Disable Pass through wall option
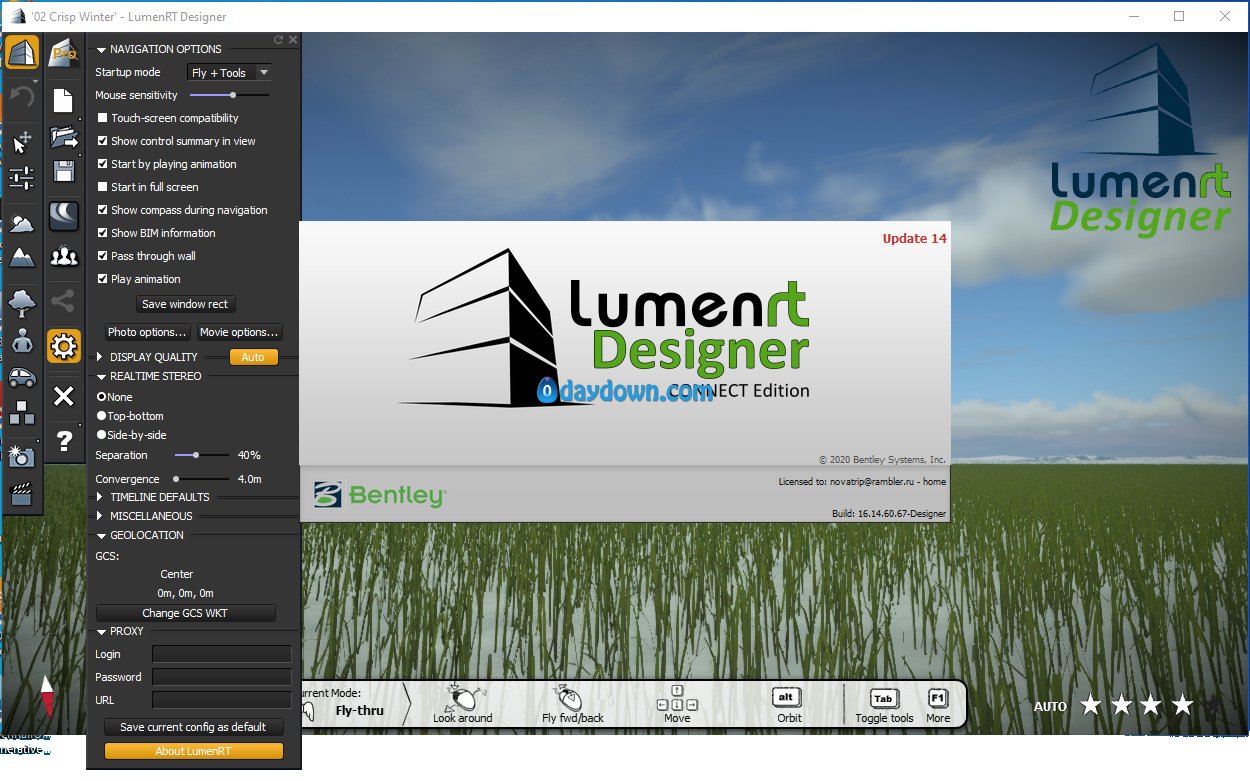Image resolution: width=1250 pixels, height=781 pixels. [102, 256]
